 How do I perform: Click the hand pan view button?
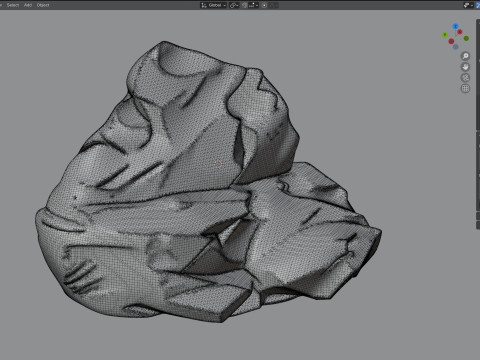[x=465, y=67]
